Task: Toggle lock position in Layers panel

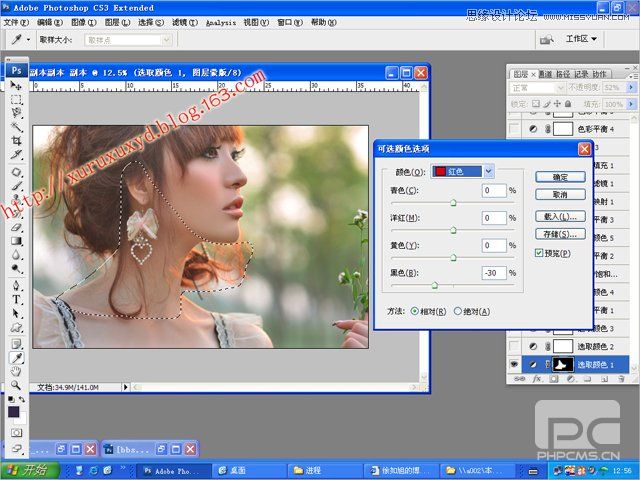Action: (x=557, y=104)
